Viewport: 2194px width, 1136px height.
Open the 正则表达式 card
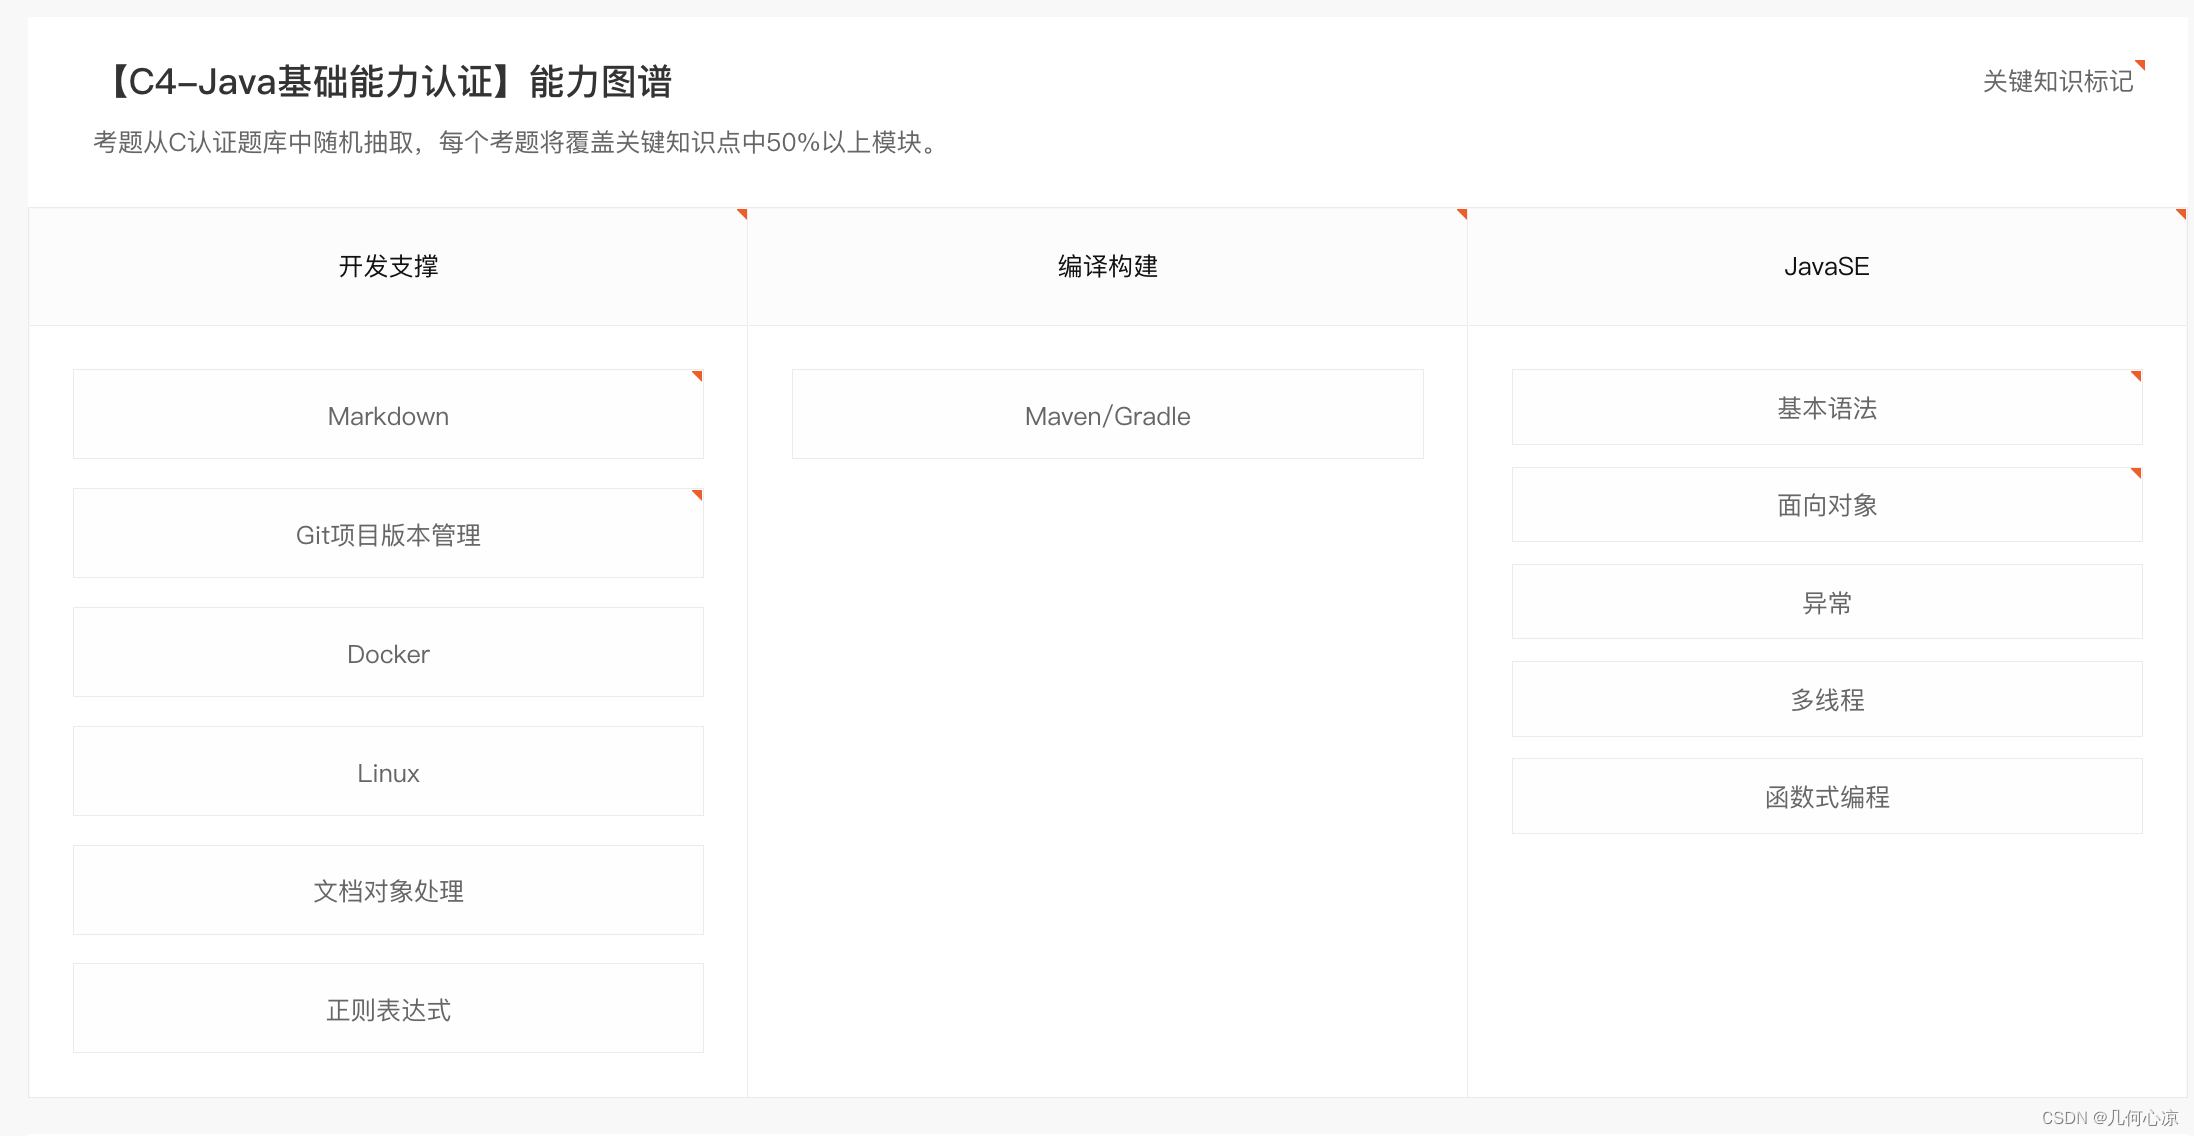pos(388,1009)
